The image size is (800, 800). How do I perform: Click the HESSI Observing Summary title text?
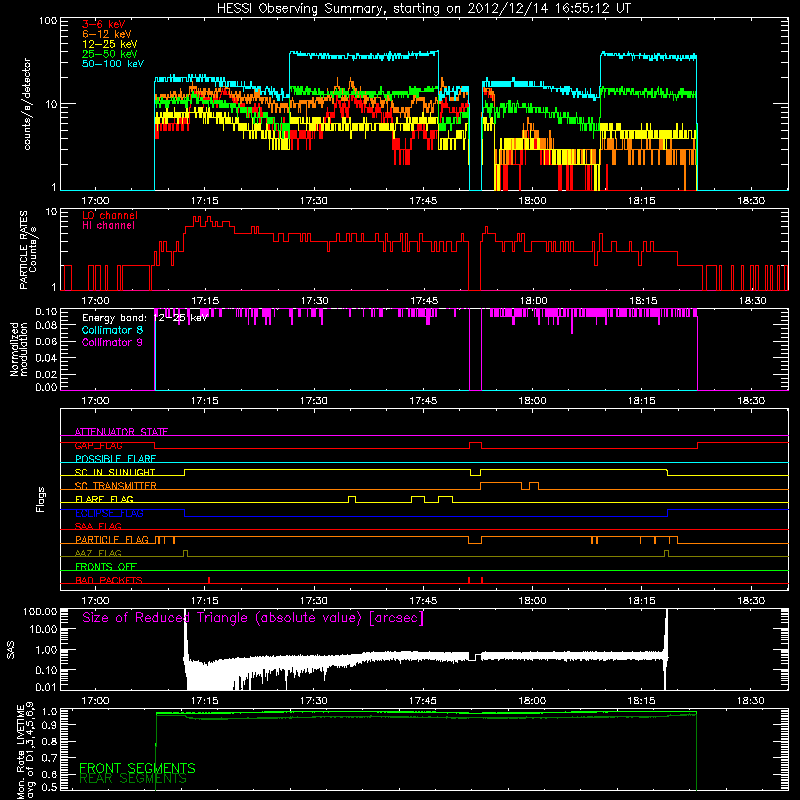423,9
